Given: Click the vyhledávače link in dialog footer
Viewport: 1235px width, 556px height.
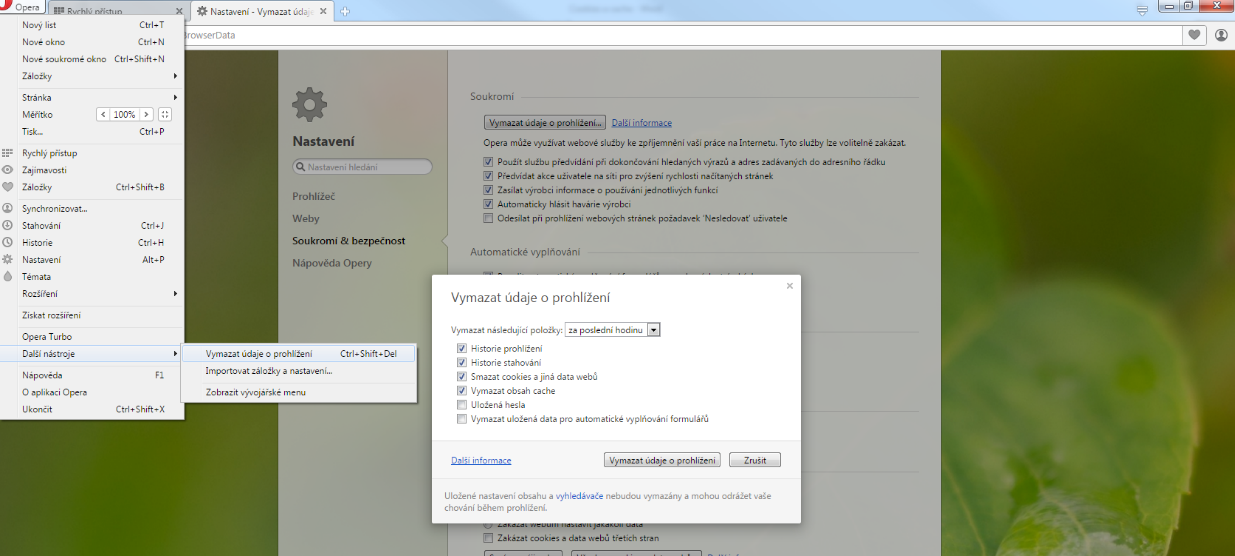Looking at the screenshot, I should pyautogui.click(x=580, y=496).
